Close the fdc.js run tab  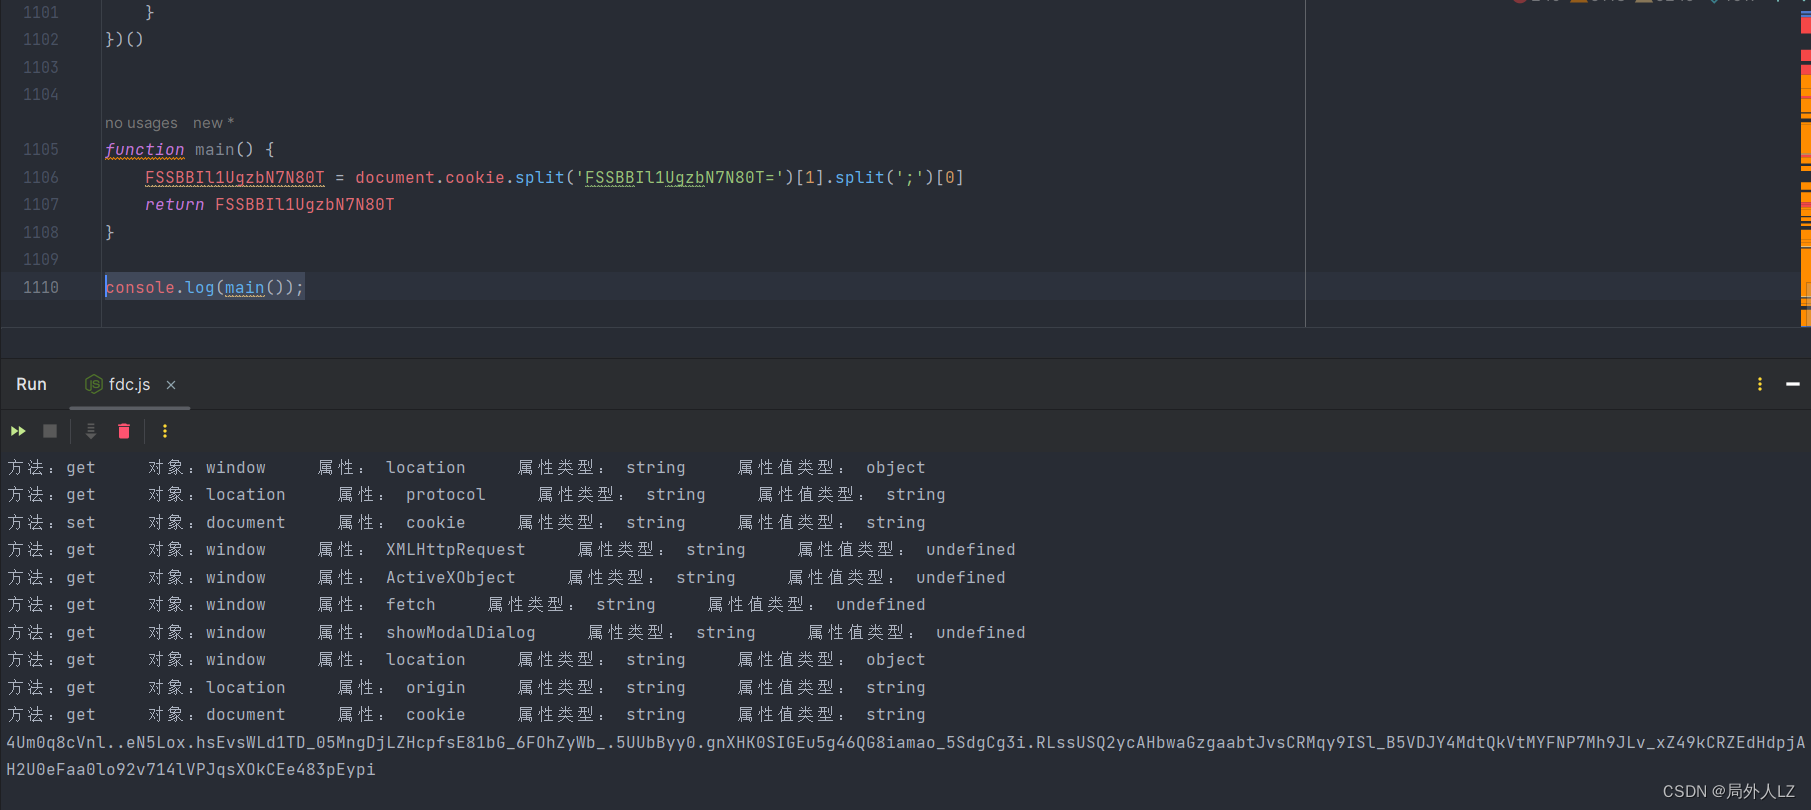coord(171,385)
